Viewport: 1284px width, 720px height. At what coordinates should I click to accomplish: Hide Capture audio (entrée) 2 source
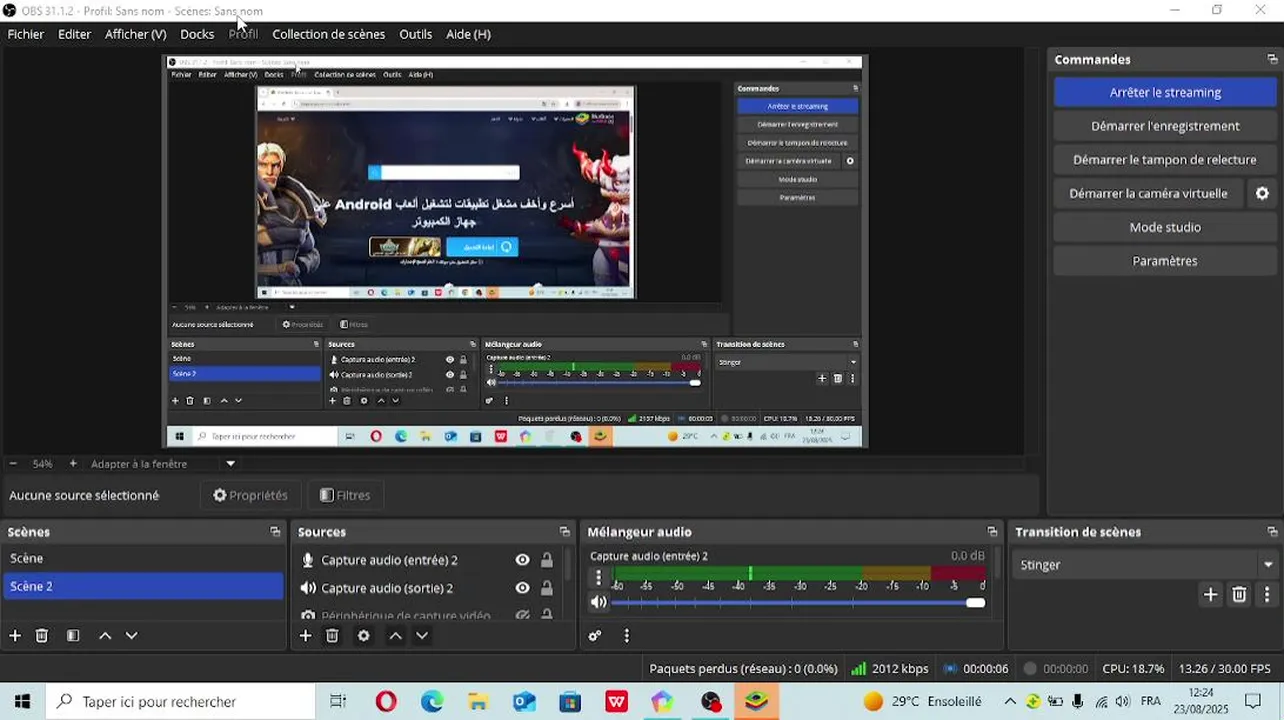tap(522, 560)
